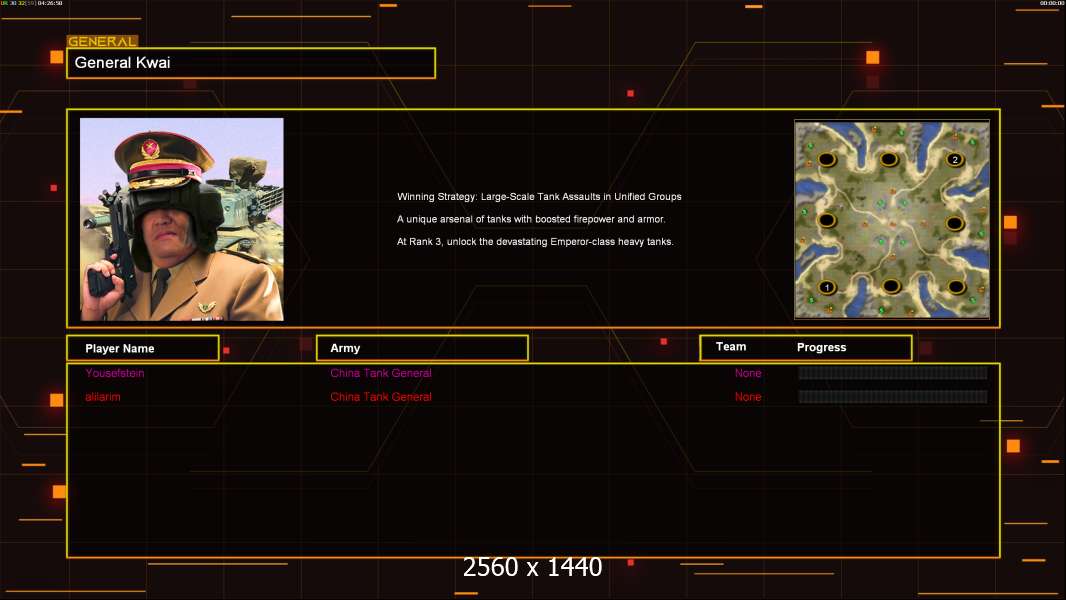Click the Progress column header

(821, 347)
